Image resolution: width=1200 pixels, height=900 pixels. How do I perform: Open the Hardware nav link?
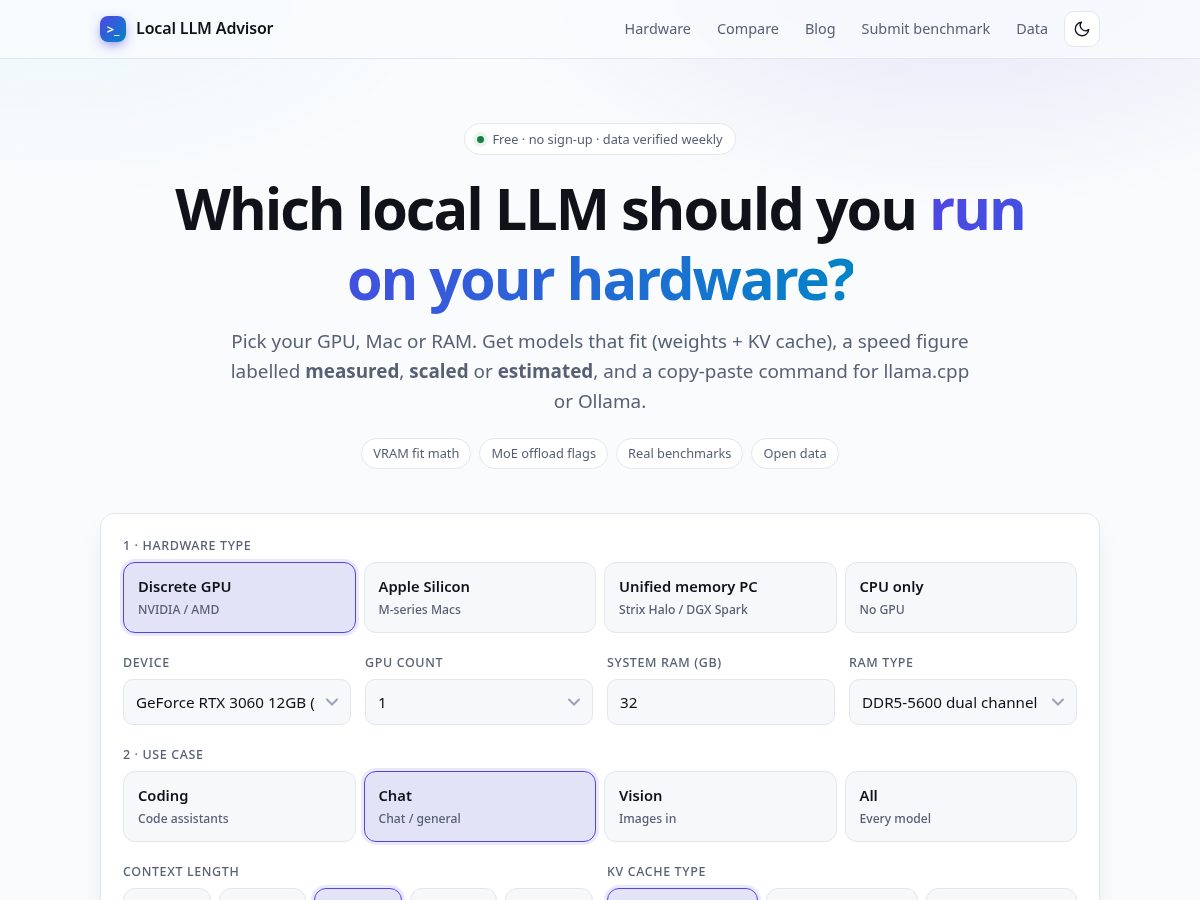tap(657, 29)
